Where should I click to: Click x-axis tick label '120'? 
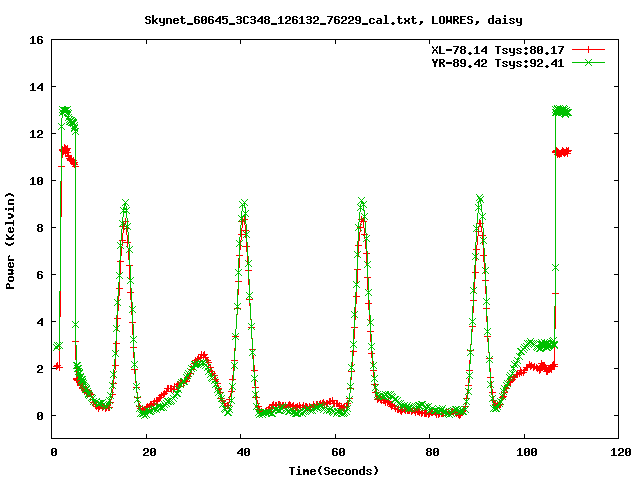pyautogui.click(x=621, y=452)
